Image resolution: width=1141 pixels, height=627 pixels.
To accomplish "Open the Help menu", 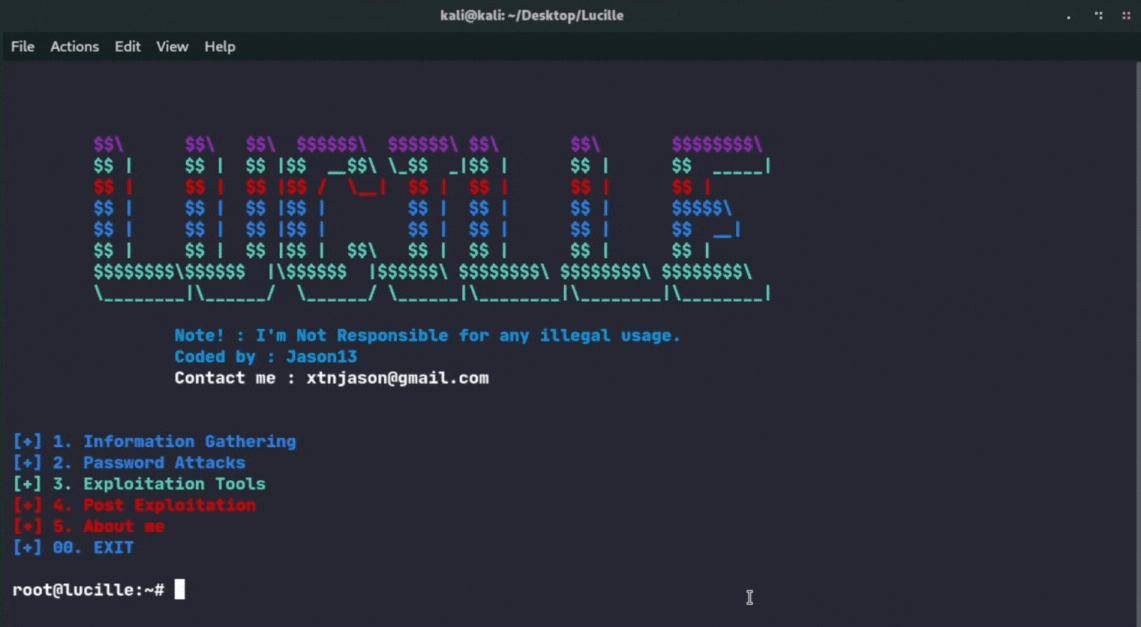I will [219, 47].
